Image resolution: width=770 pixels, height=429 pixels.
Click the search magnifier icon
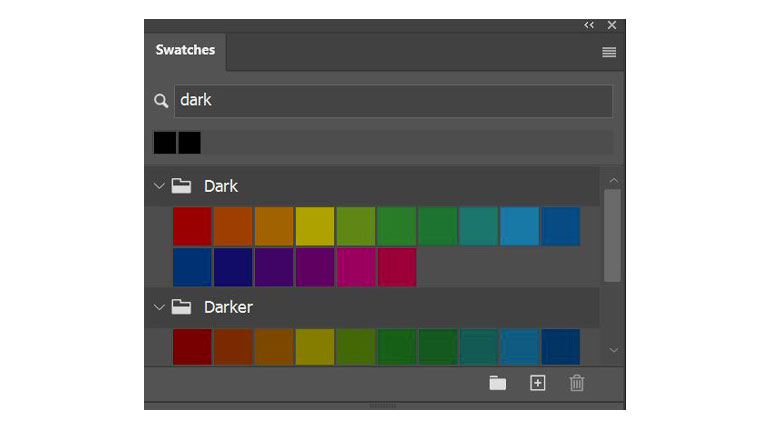[161, 101]
